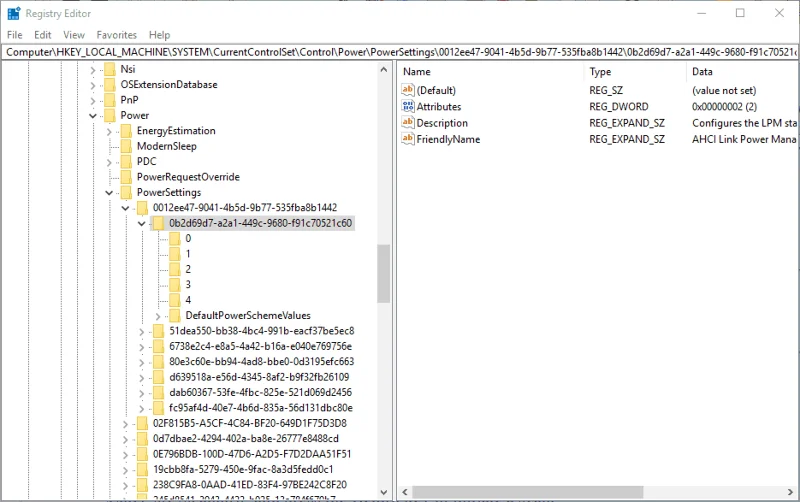Click the tree pane vertical scrollbar thumb
Image resolution: width=800 pixels, height=502 pixels.
384,273
